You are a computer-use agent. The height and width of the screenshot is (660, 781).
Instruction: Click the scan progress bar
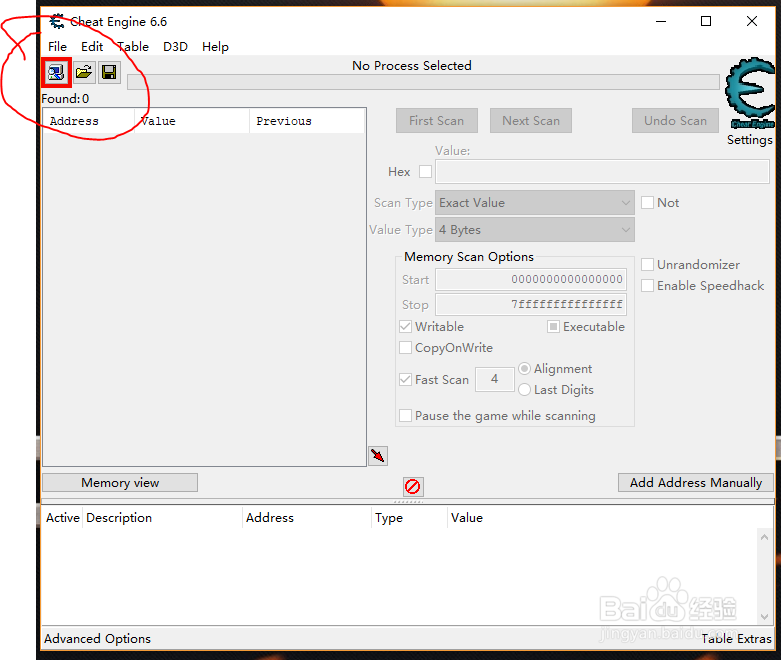(423, 82)
